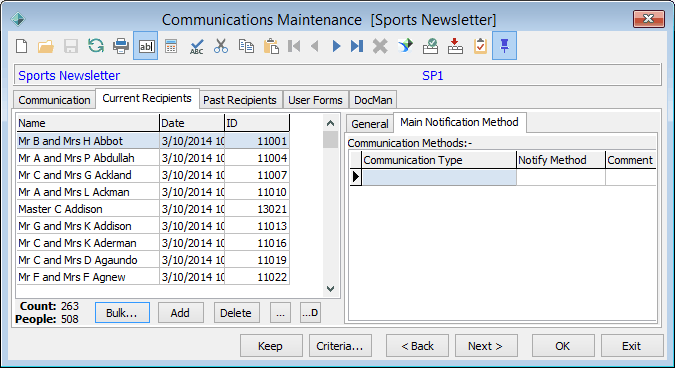Refresh data with the green arrows icon
675x368 pixels.
96,46
